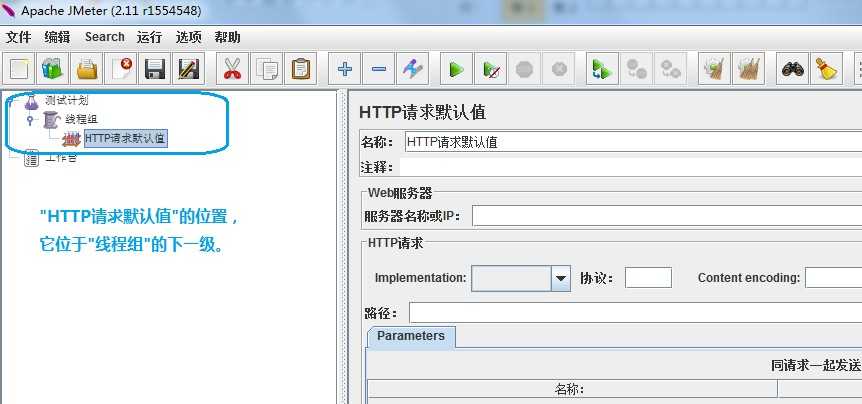Screen dimensions: 862x404
Task: Click the Remote Stop All icon
Action: tap(637, 69)
